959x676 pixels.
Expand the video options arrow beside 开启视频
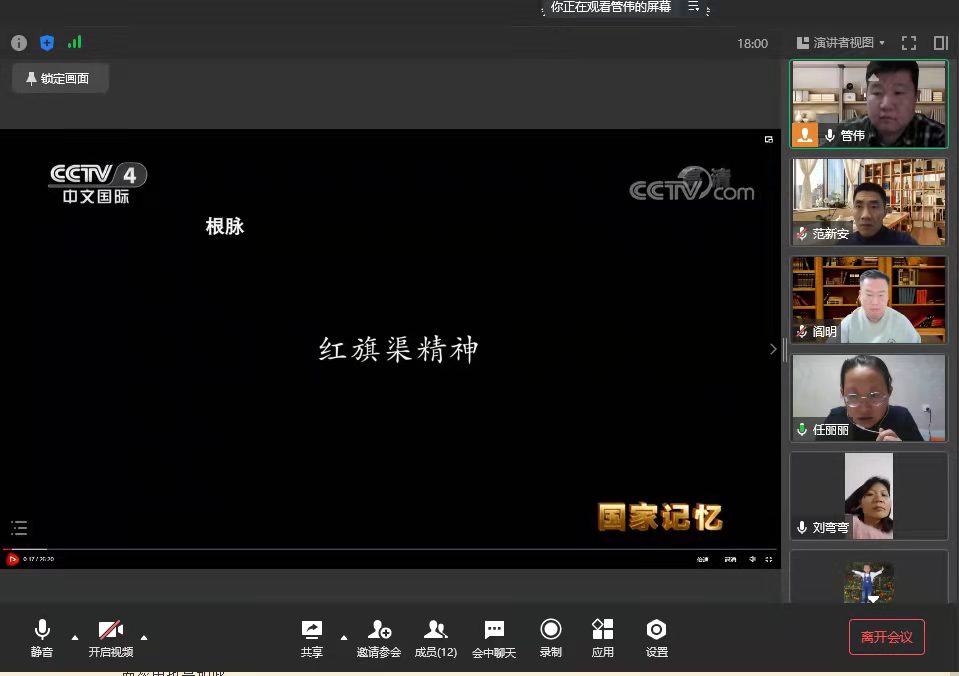pos(144,637)
